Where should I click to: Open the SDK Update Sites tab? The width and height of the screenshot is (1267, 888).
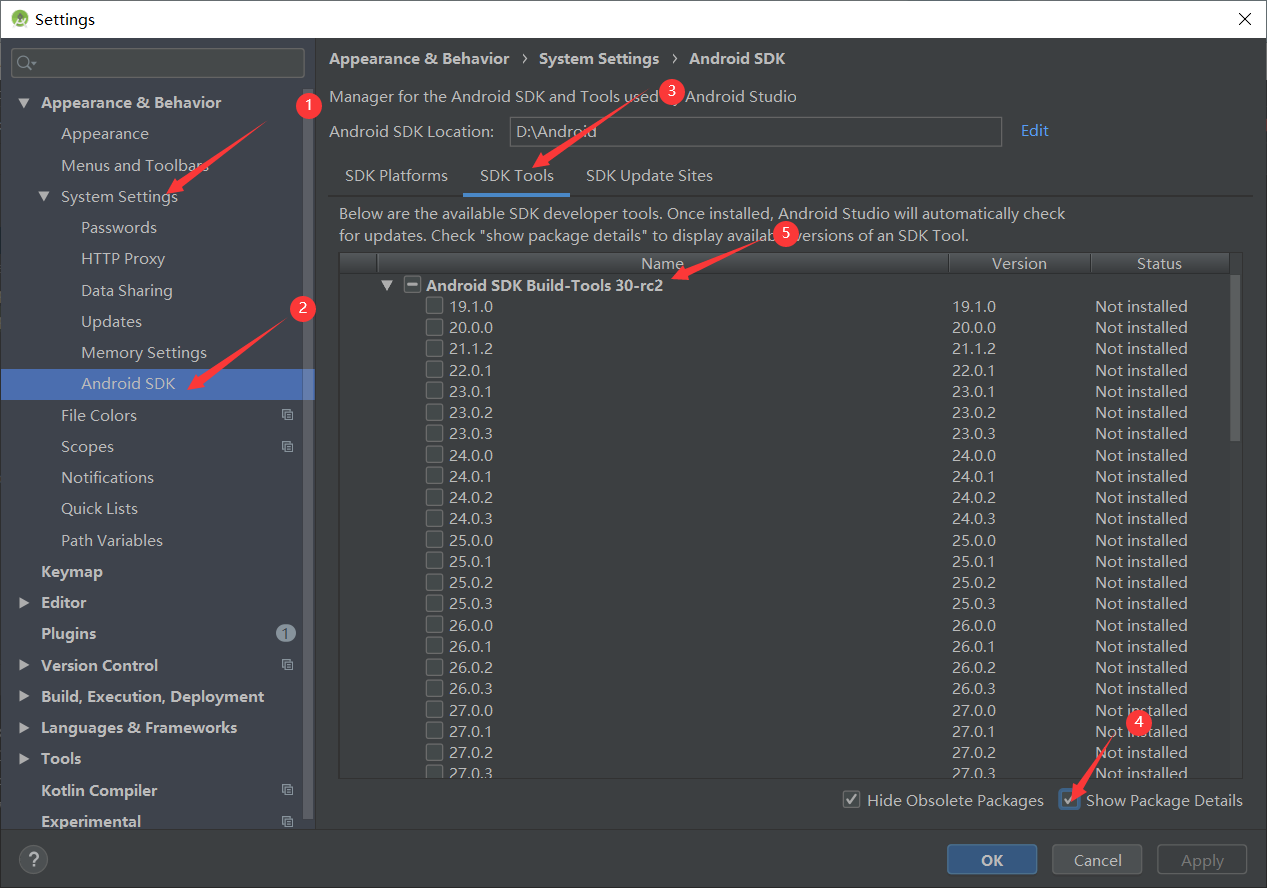tap(649, 176)
